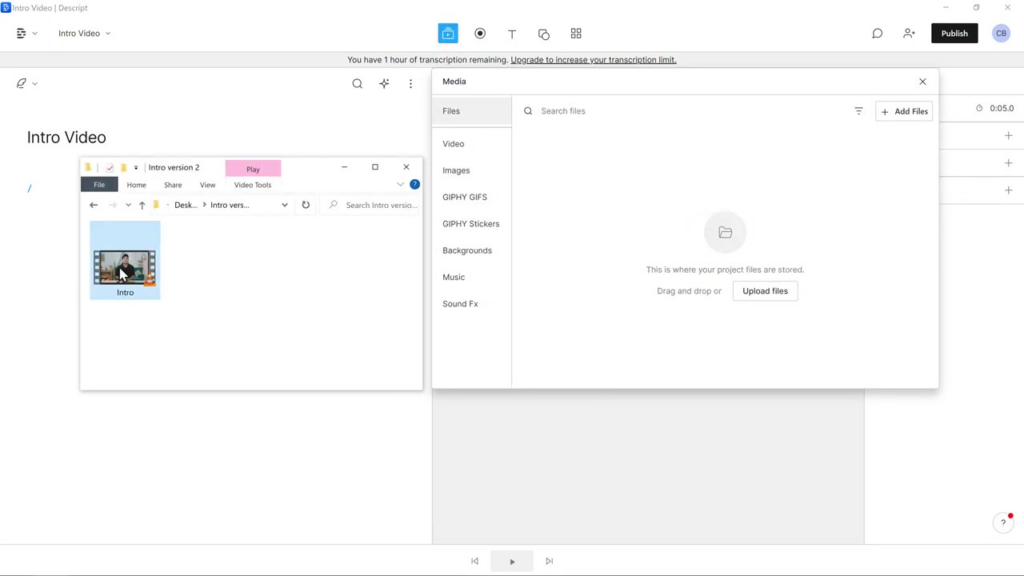
Task: Select the GIPHY Stickers category
Action: [x=470, y=224]
